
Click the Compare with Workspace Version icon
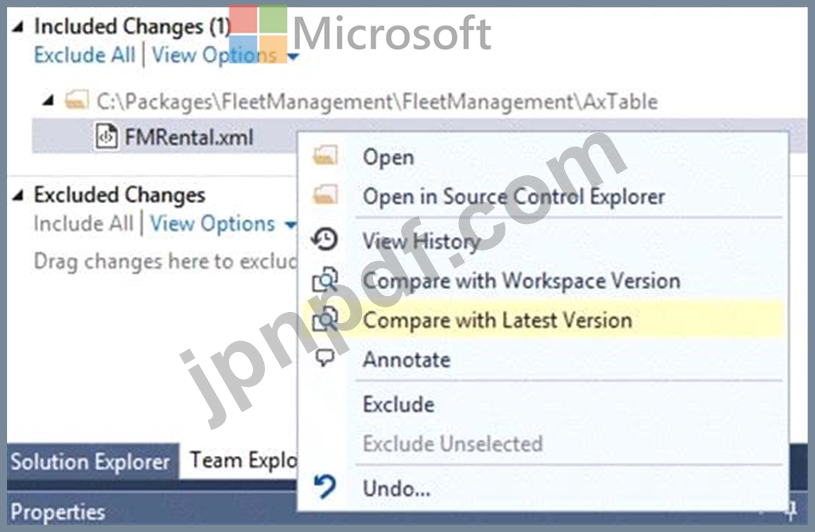pyautogui.click(x=325, y=280)
